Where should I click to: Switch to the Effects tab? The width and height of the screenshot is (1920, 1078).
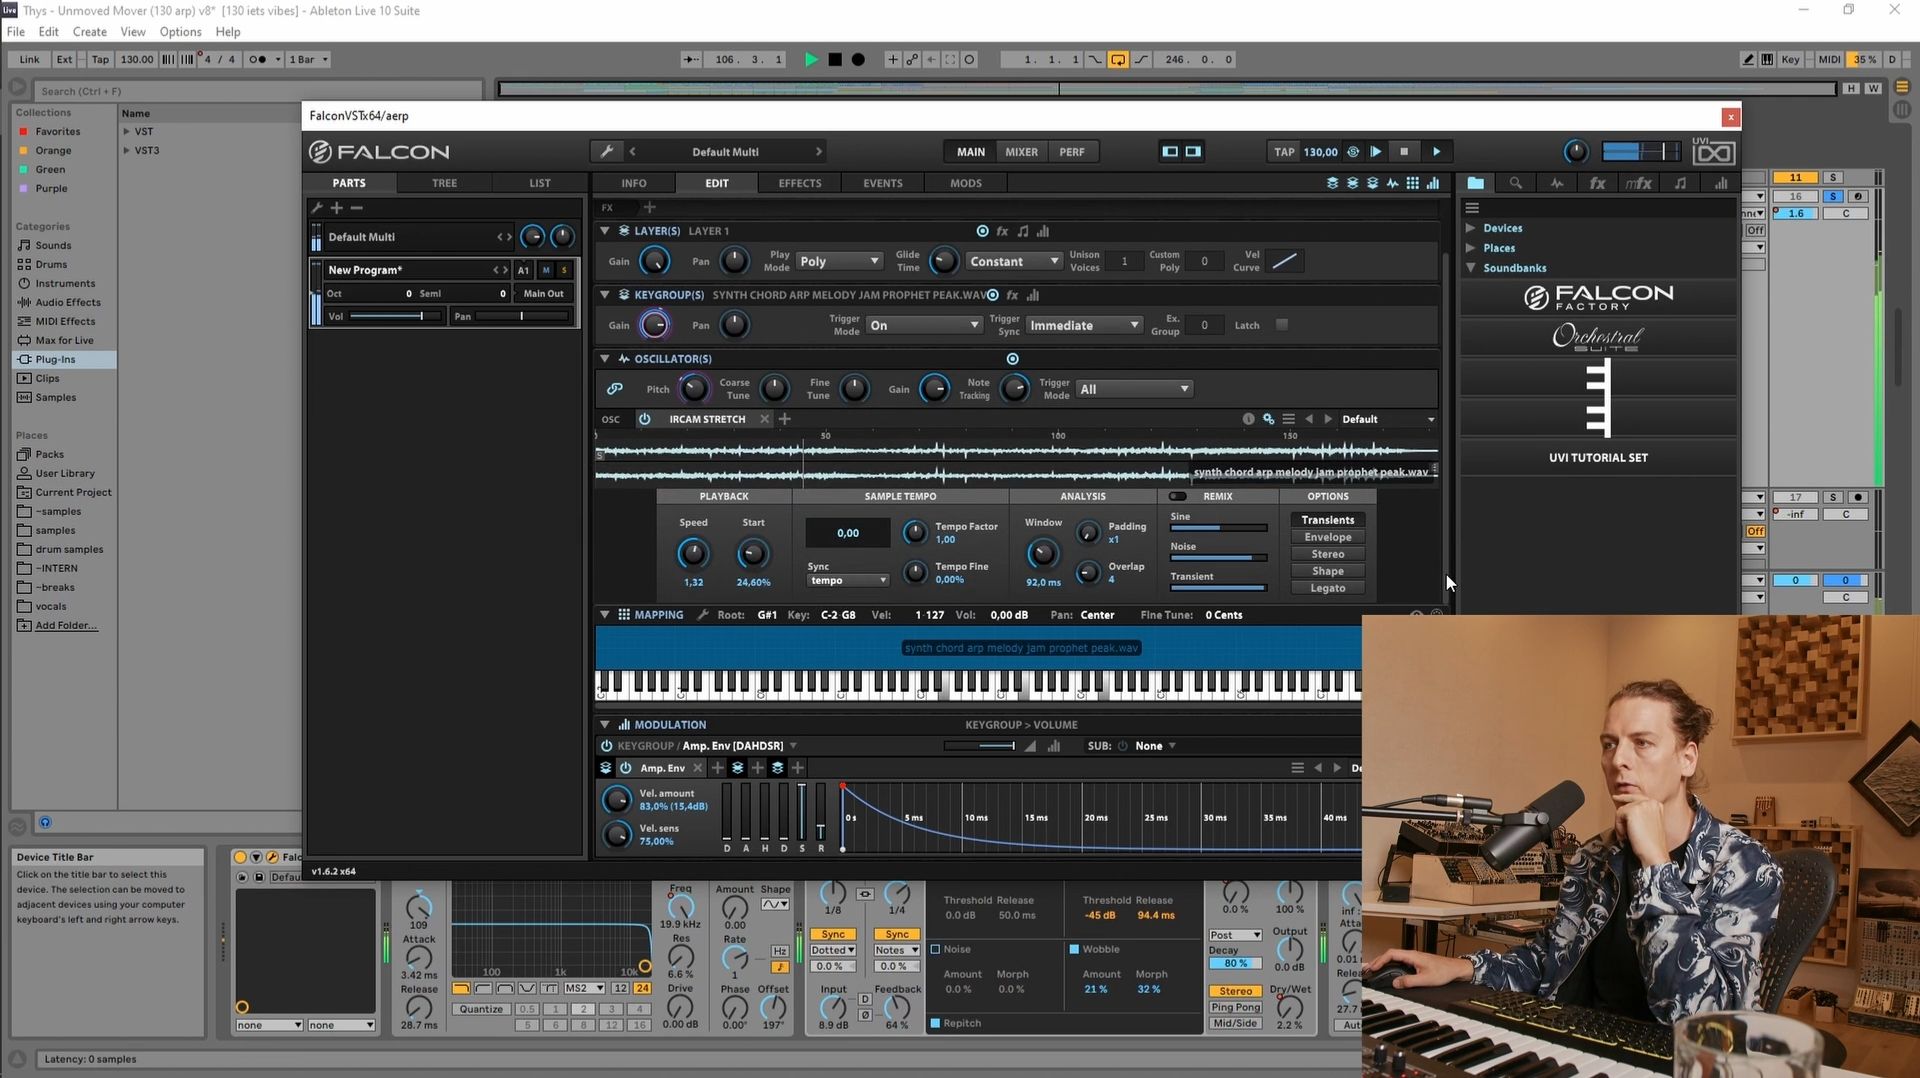pos(799,183)
